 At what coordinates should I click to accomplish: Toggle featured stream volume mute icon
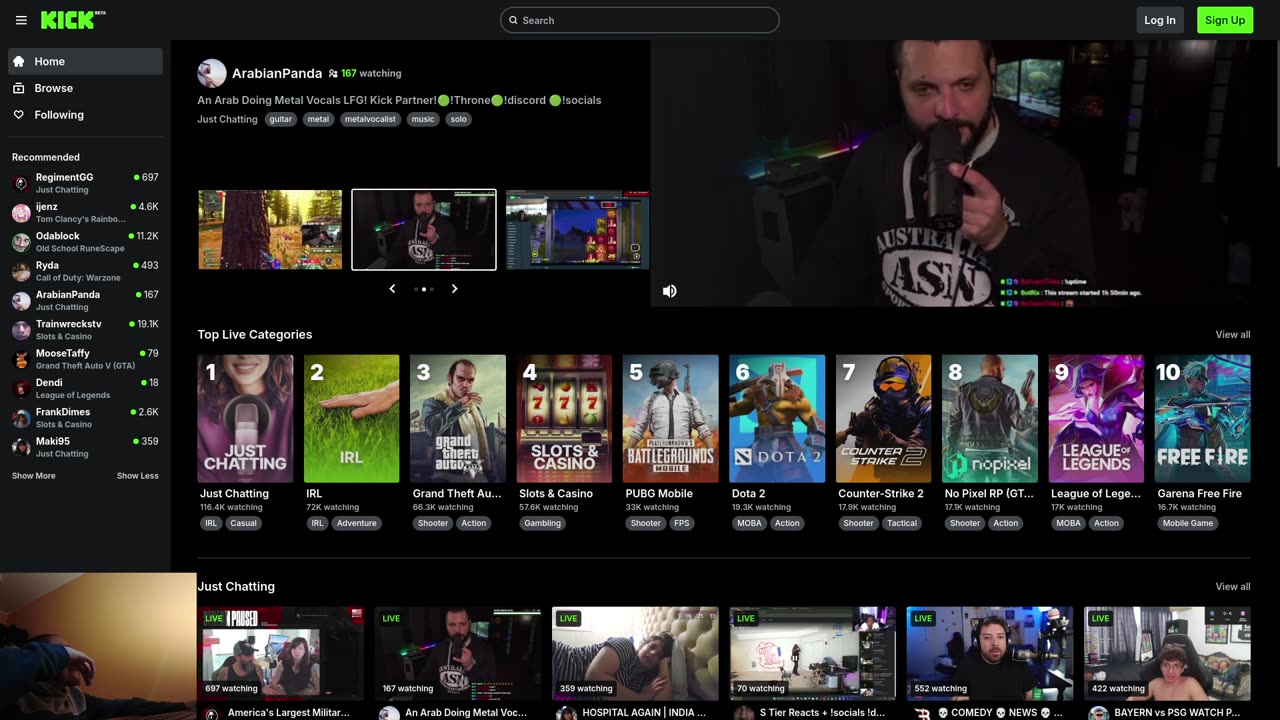(670, 291)
